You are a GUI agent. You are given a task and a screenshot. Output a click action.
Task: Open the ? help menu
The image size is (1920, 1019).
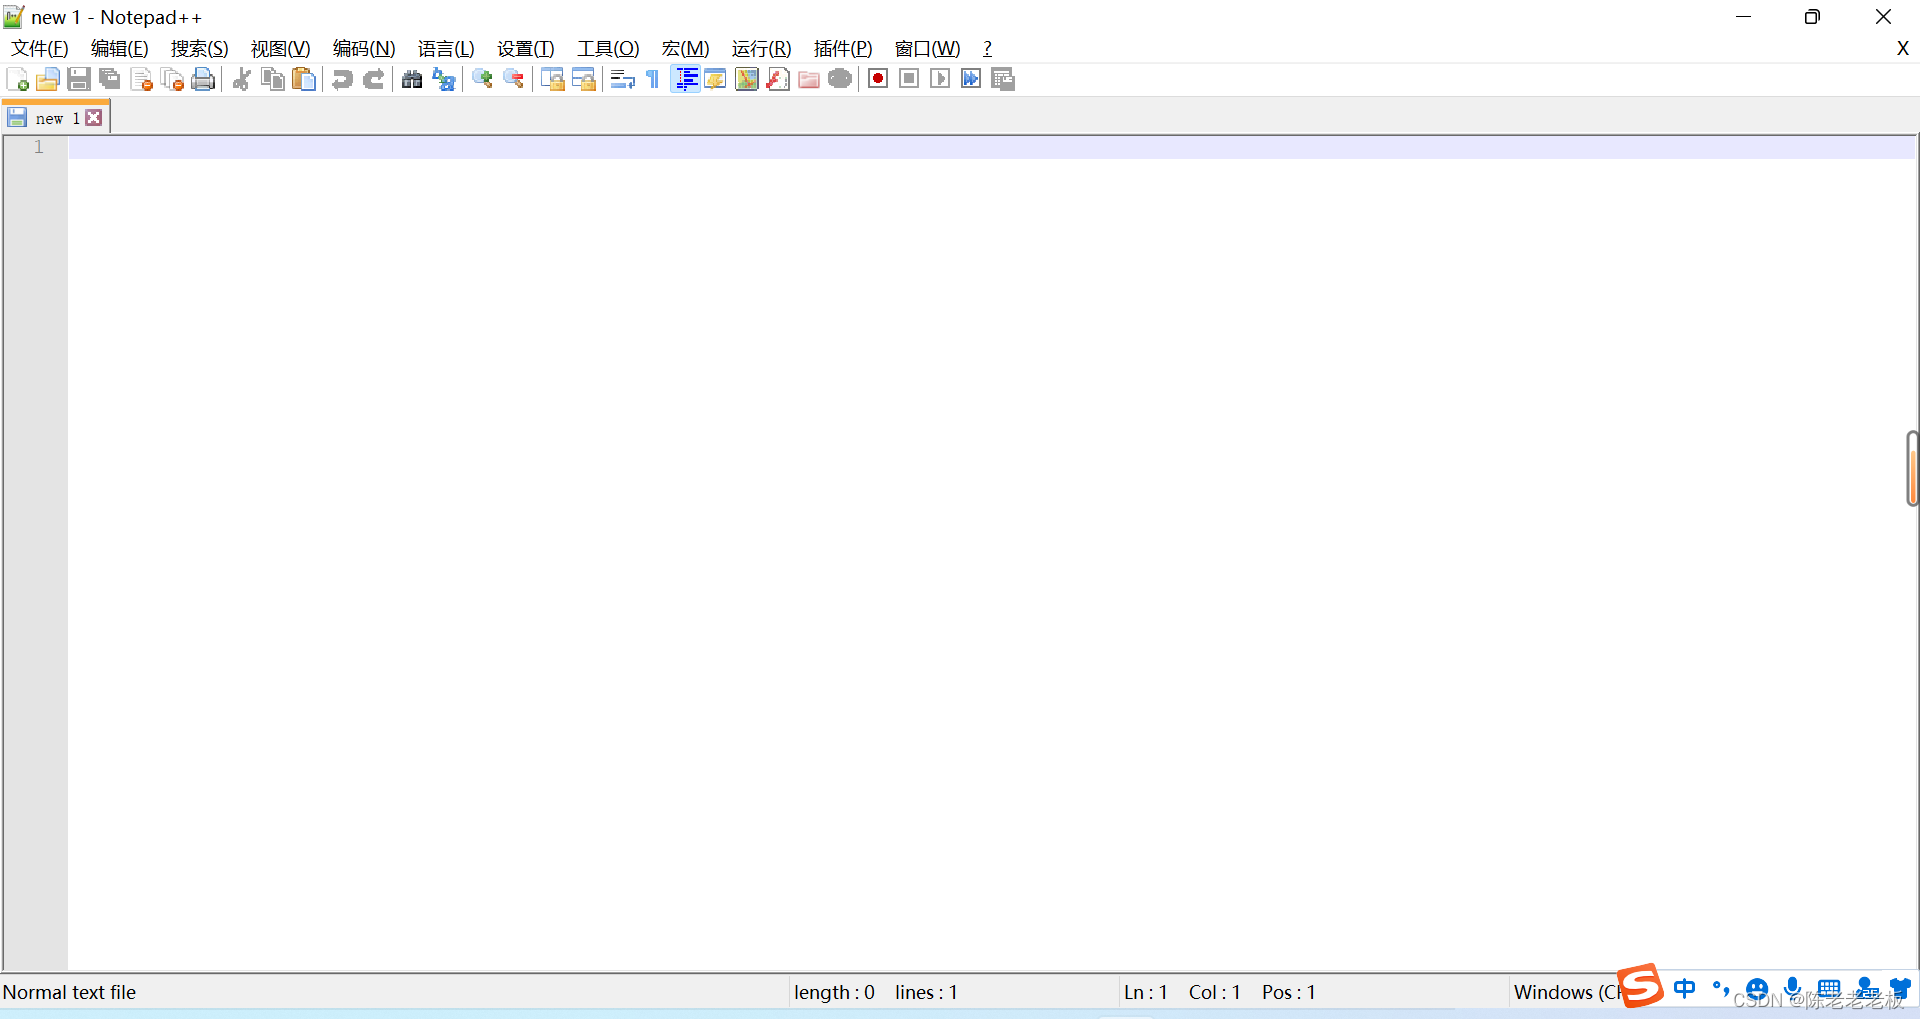988,49
